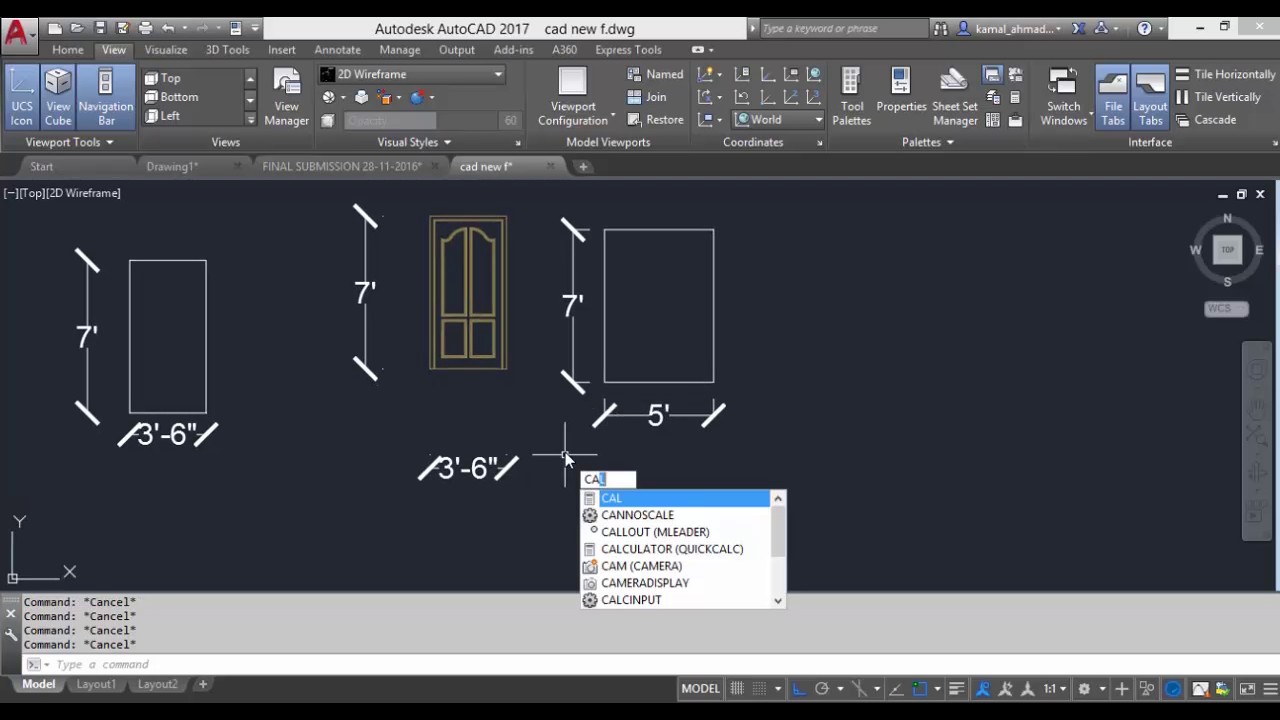Switch to the 3D Tools ribbon tab

click(x=227, y=50)
